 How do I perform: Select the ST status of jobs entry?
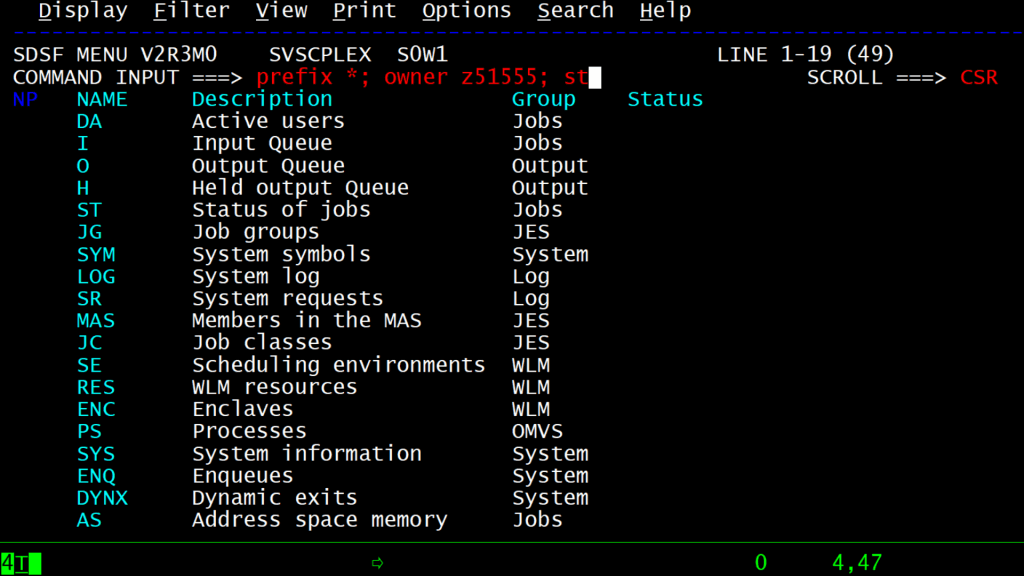(89, 210)
